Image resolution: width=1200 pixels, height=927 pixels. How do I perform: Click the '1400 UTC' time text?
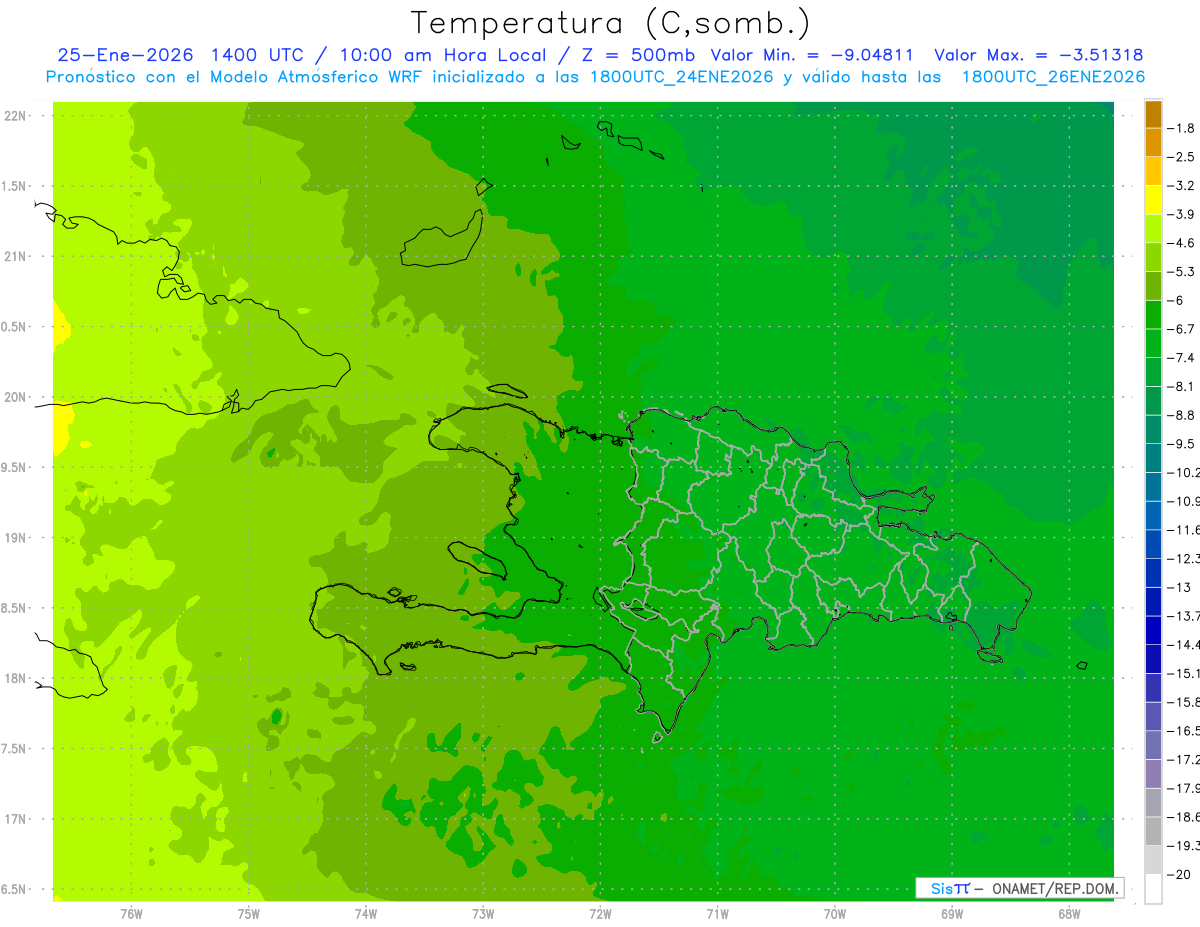tap(257, 55)
